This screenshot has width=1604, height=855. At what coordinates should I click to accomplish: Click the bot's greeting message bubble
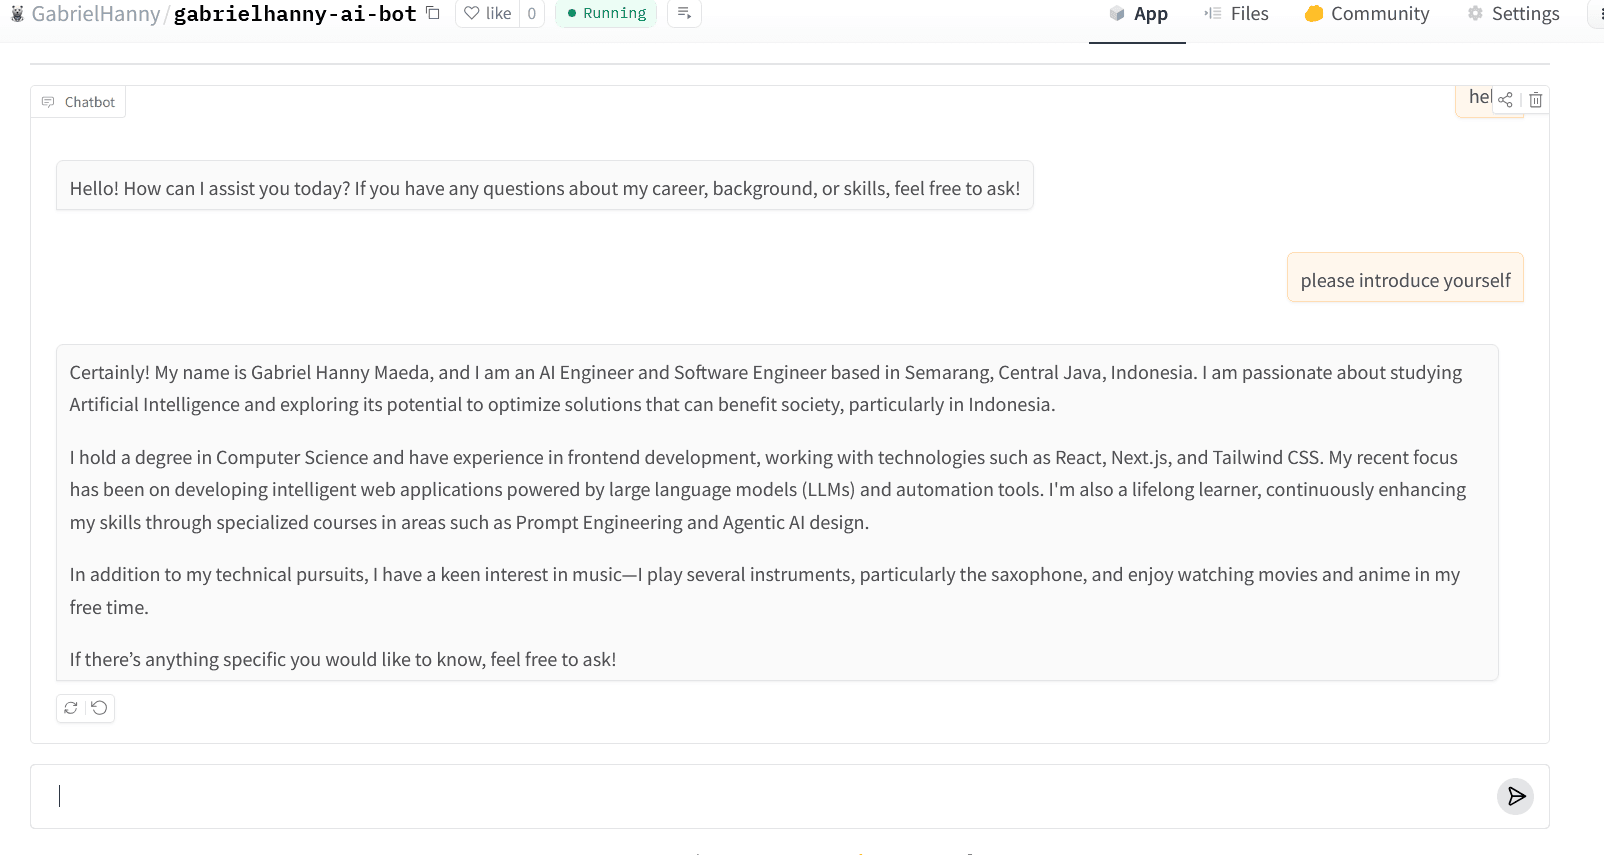[x=544, y=188]
